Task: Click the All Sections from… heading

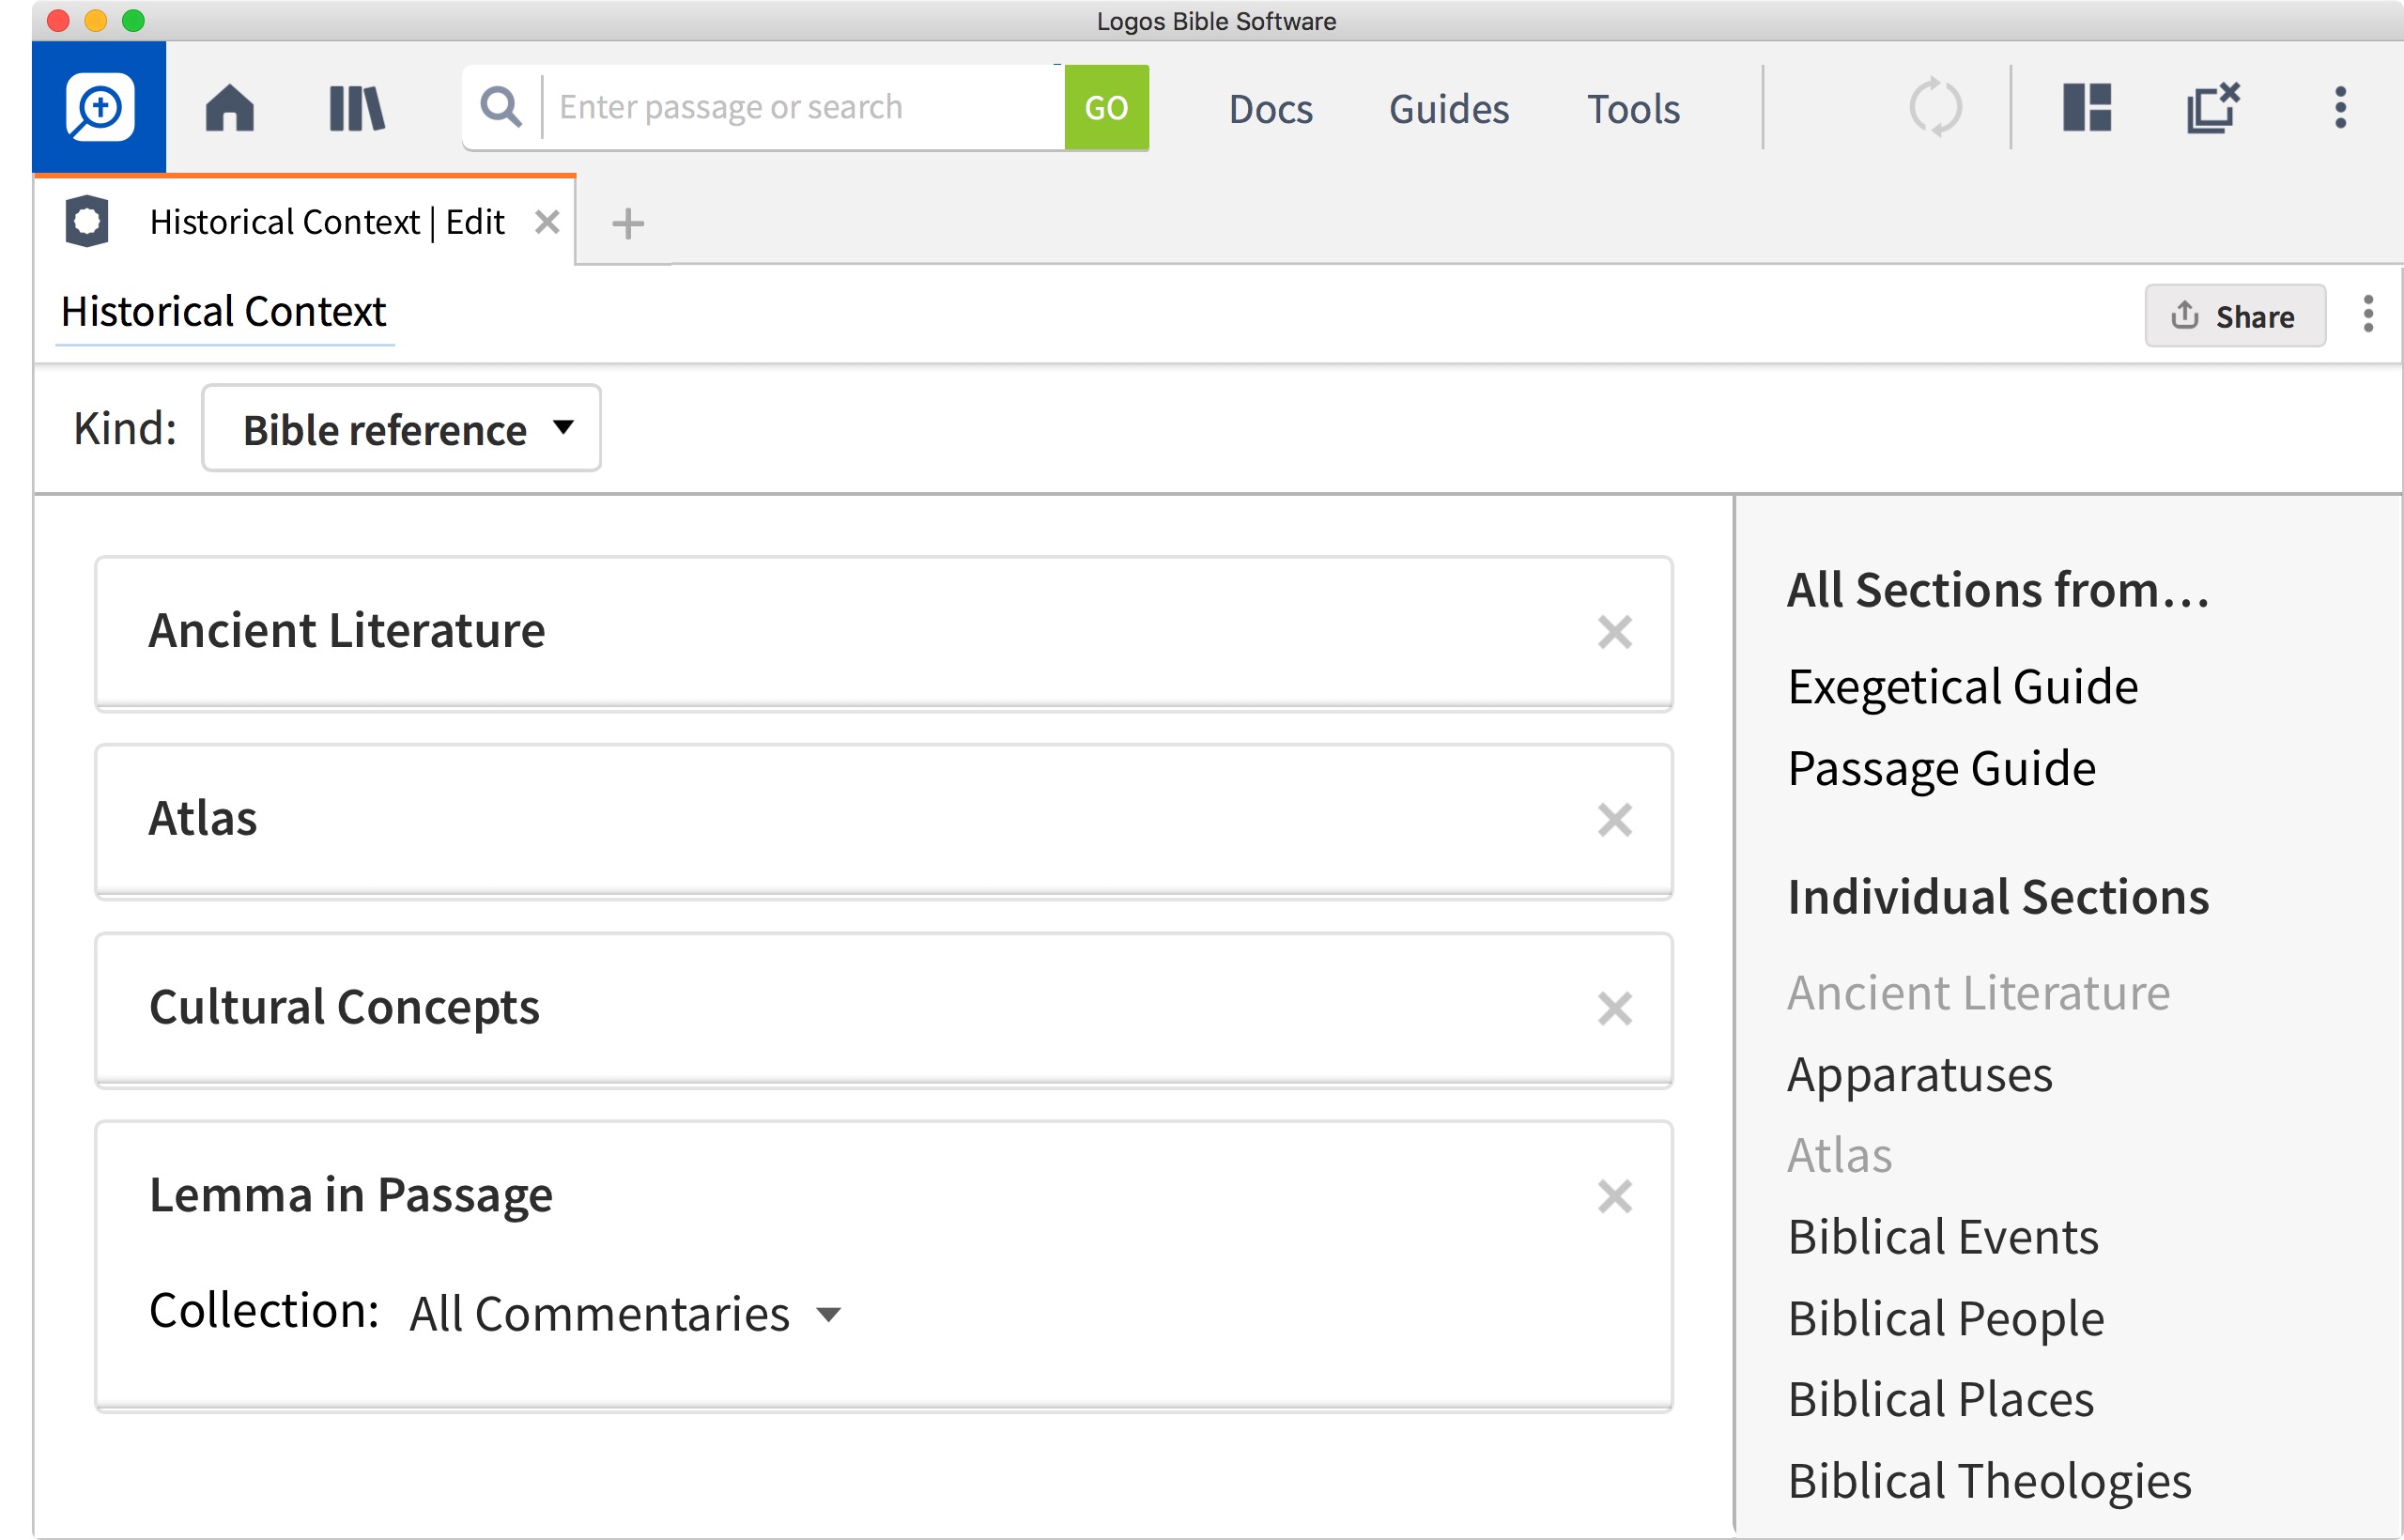Action: [1998, 589]
